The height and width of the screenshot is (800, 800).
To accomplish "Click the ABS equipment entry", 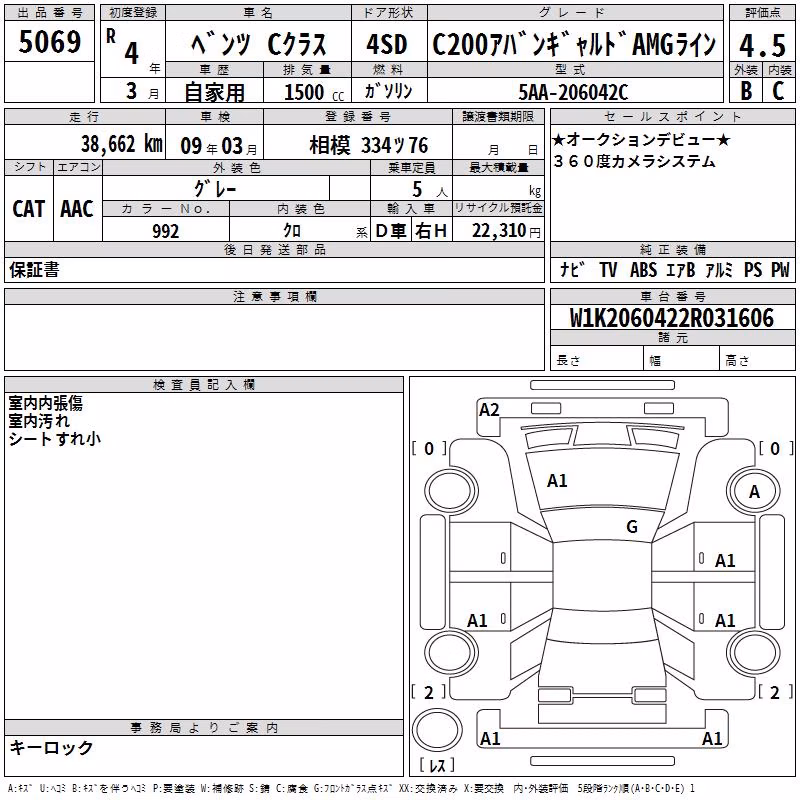I will (643, 270).
